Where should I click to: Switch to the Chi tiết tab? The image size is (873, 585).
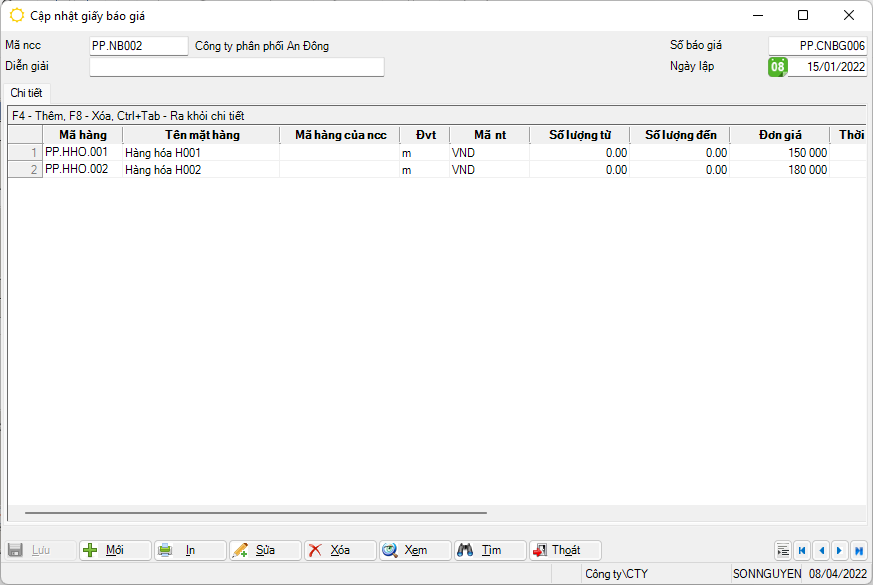click(27, 93)
